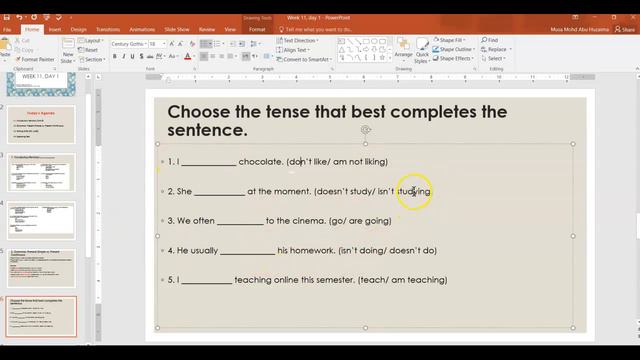Click the Share button
Screen dimensions: 640x360
[625, 29]
